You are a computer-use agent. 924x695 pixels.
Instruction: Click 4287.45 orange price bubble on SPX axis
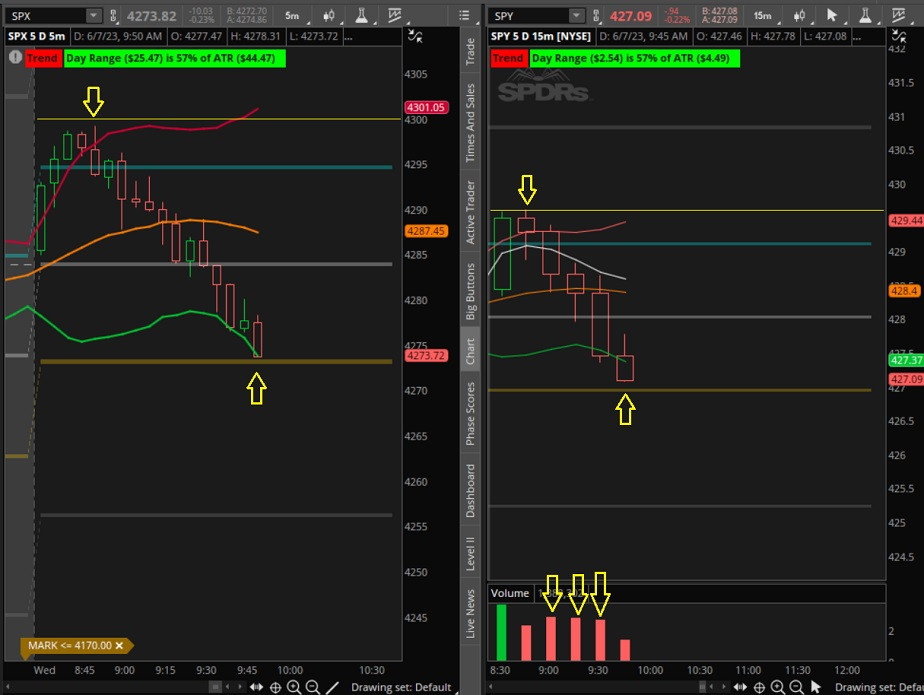(426, 231)
